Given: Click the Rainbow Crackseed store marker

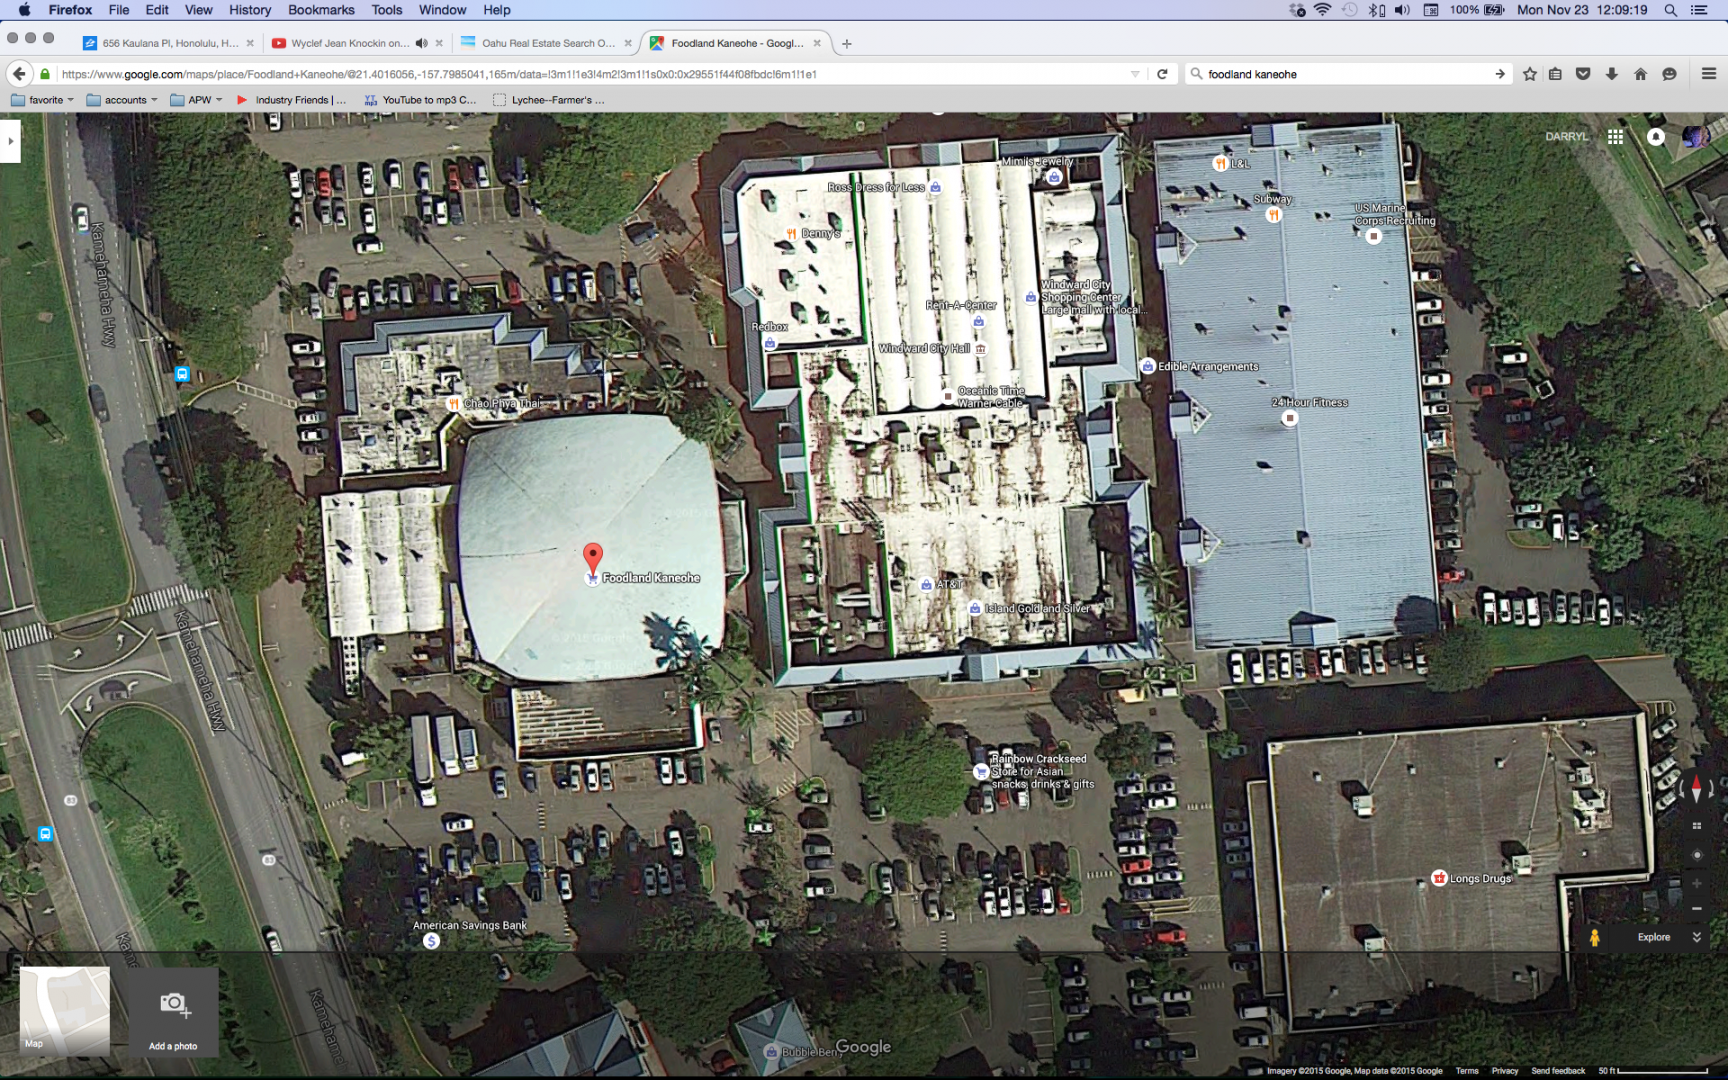Looking at the screenshot, I should coord(981,771).
